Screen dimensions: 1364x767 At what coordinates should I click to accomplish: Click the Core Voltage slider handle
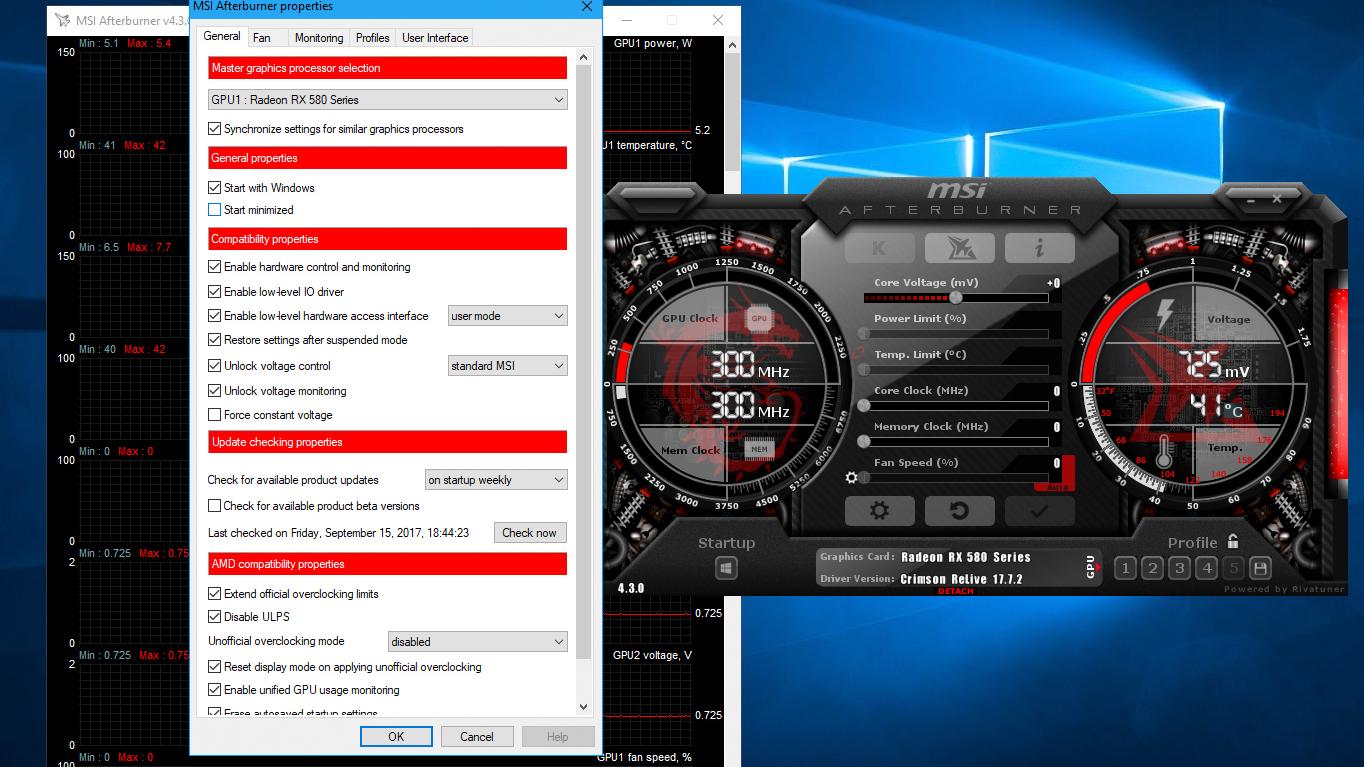[956, 298]
